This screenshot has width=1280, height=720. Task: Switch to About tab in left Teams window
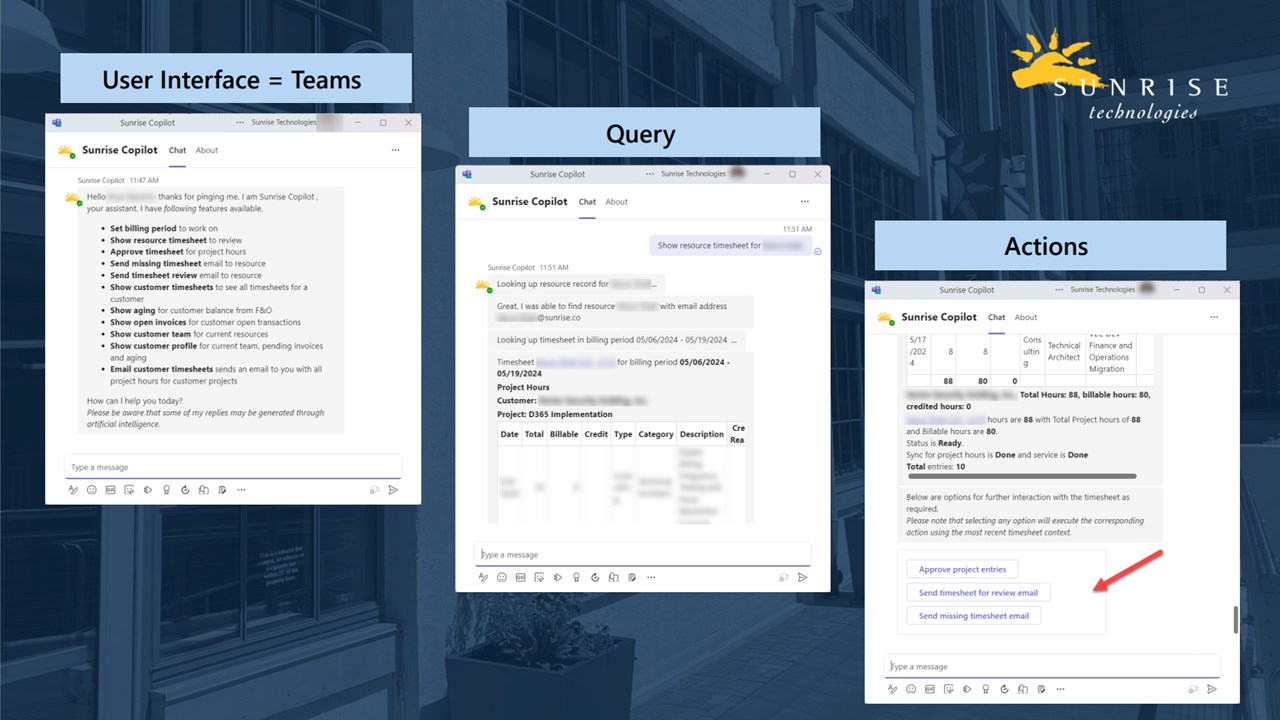coord(207,150)
